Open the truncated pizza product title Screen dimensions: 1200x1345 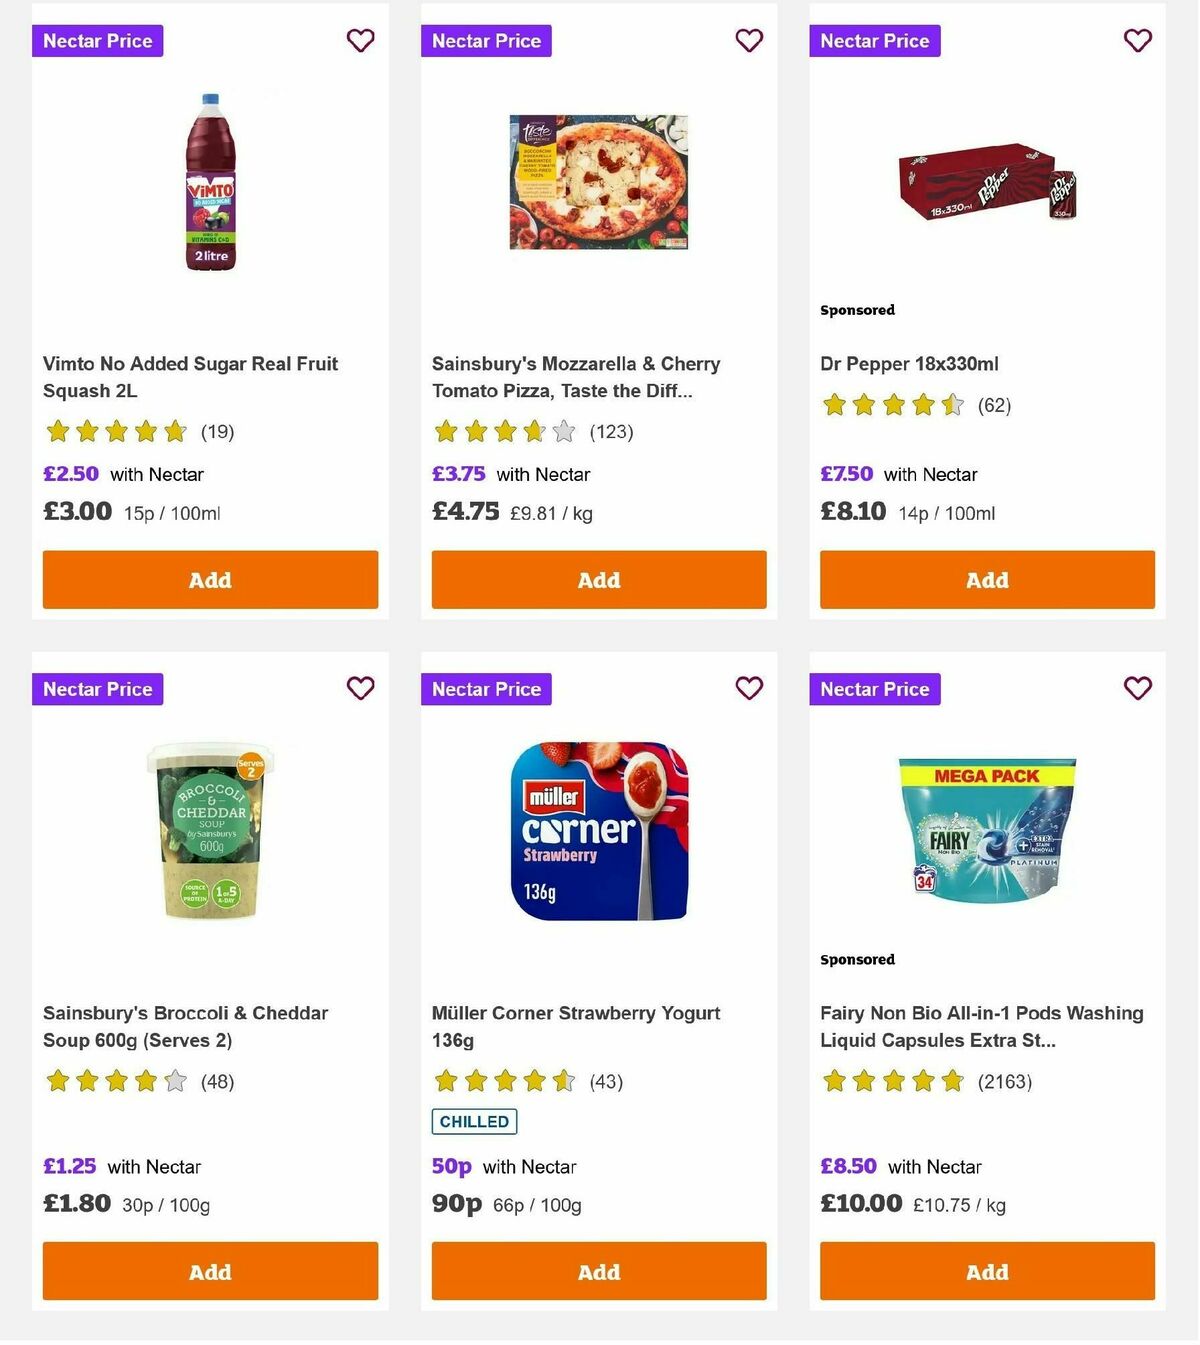(575, 378)
